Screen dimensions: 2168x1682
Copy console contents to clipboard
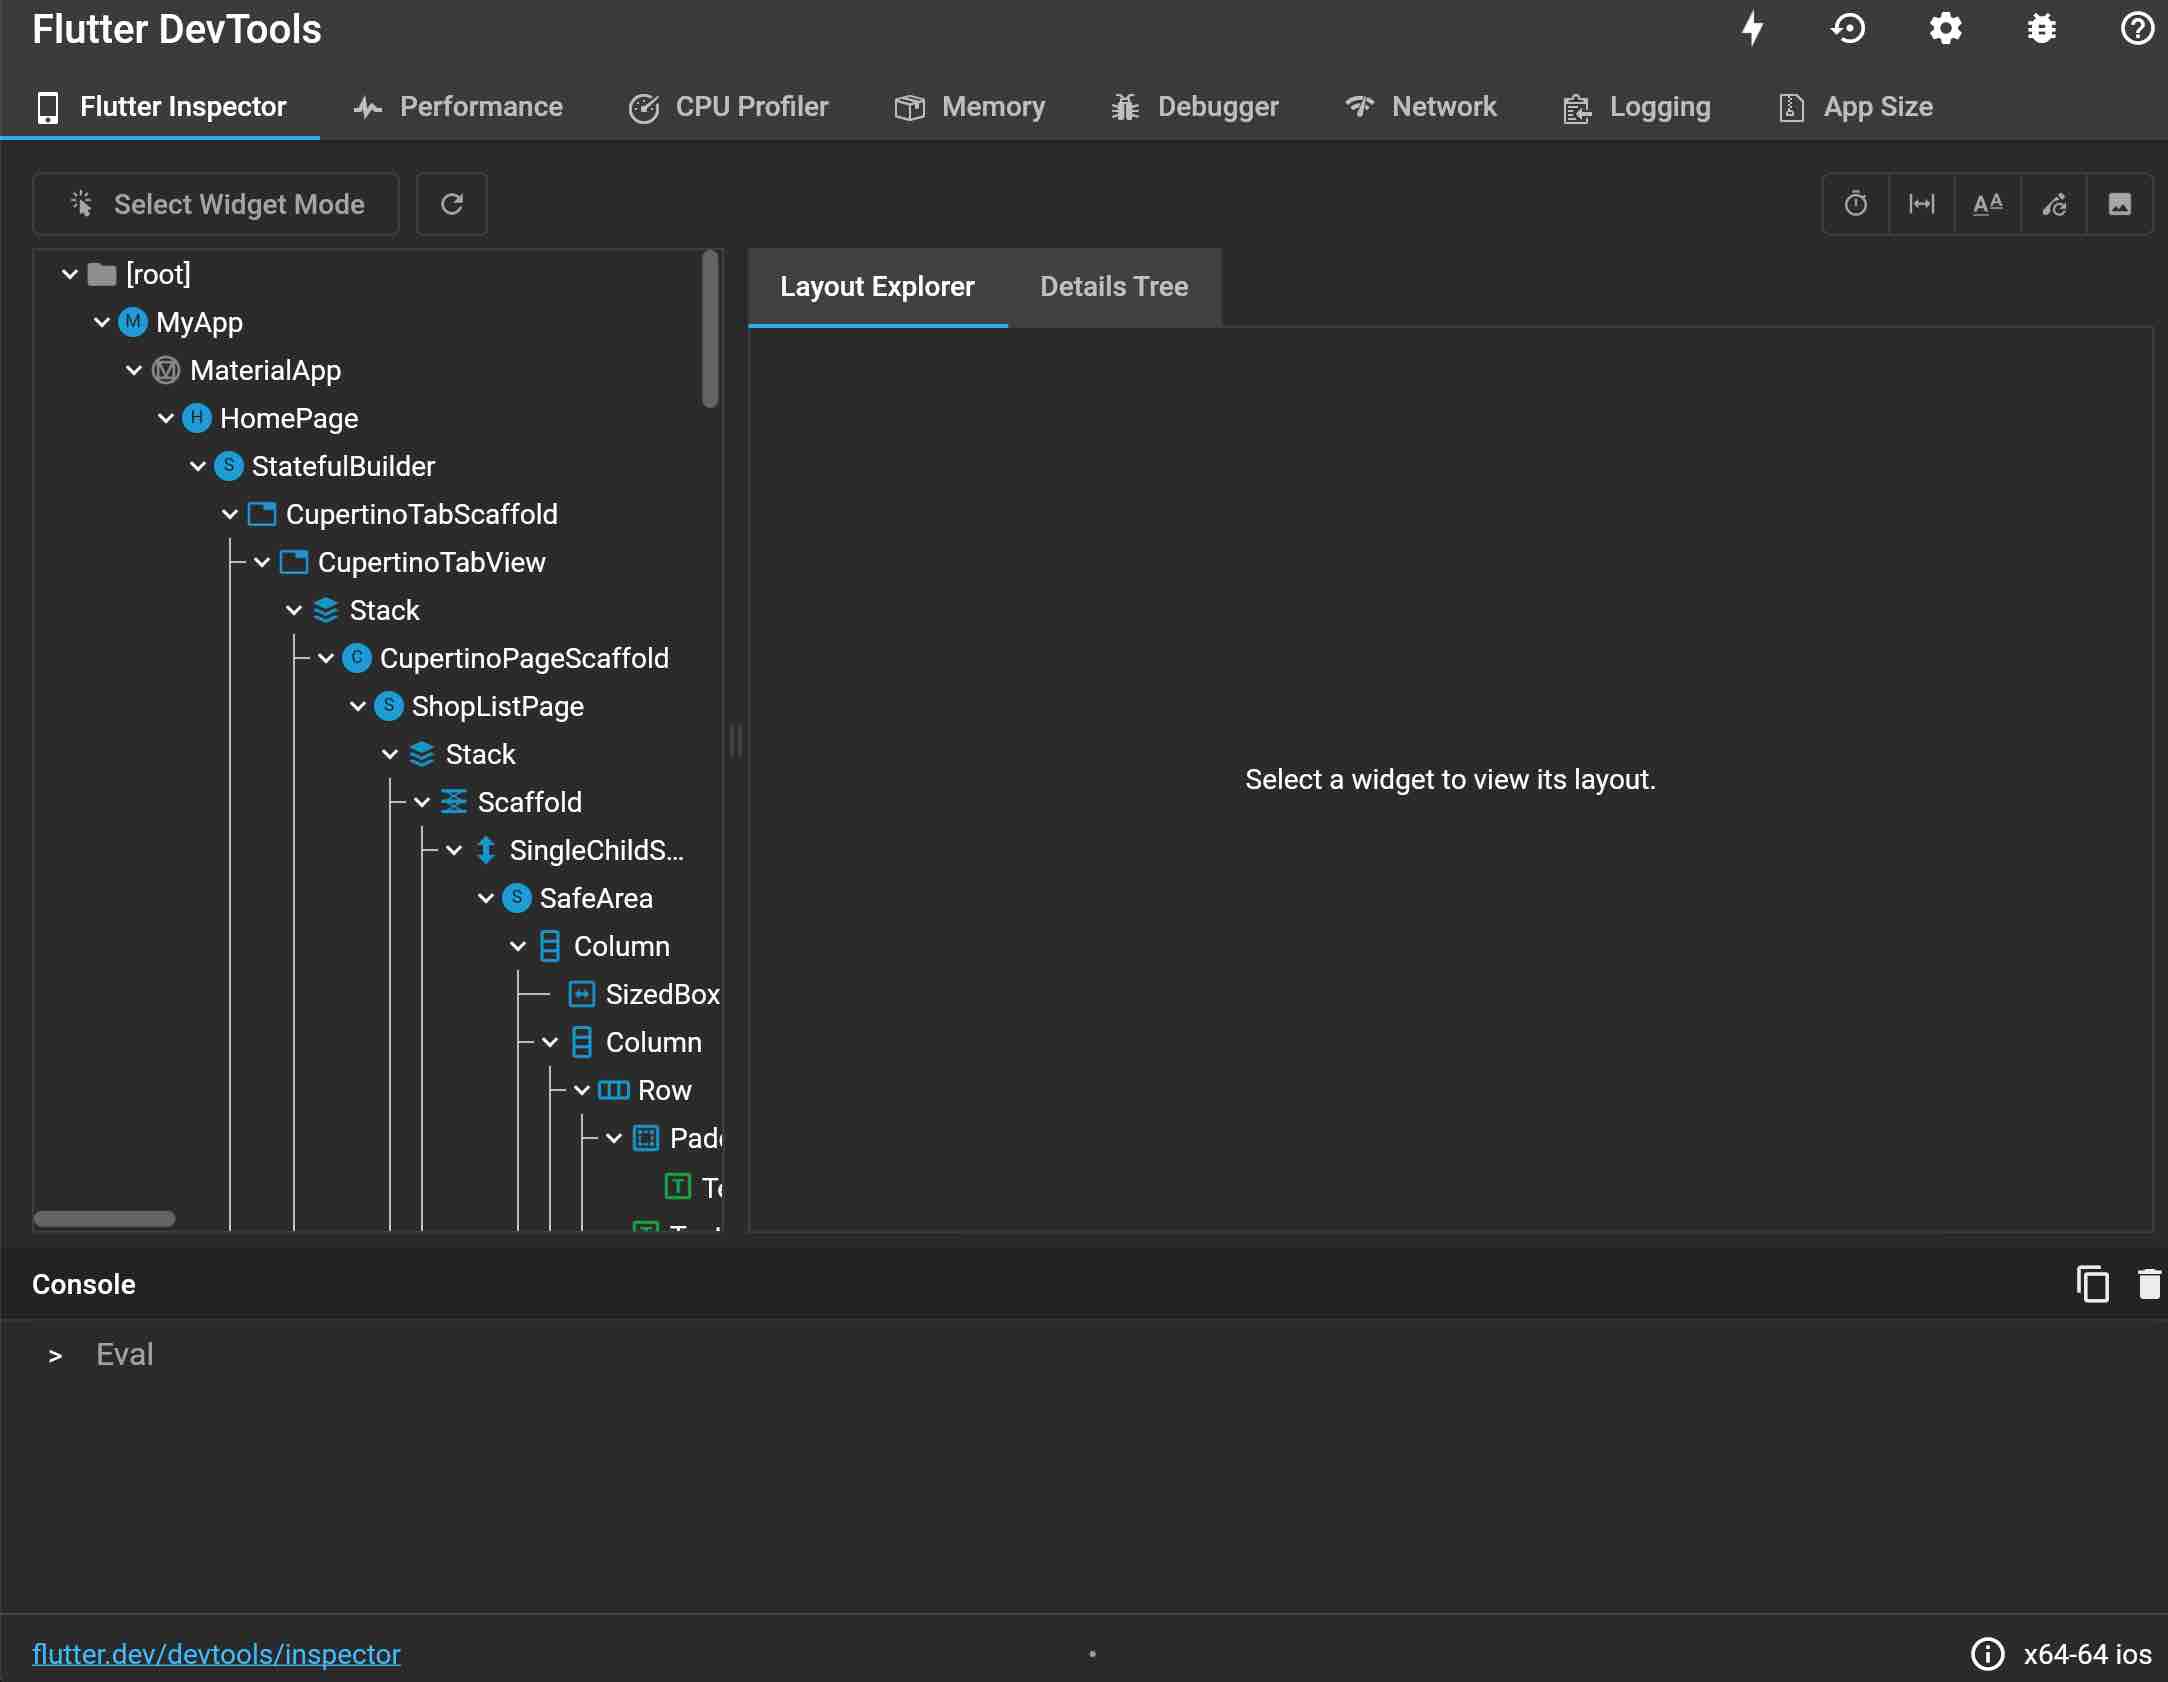(x=2092, y=1284)
